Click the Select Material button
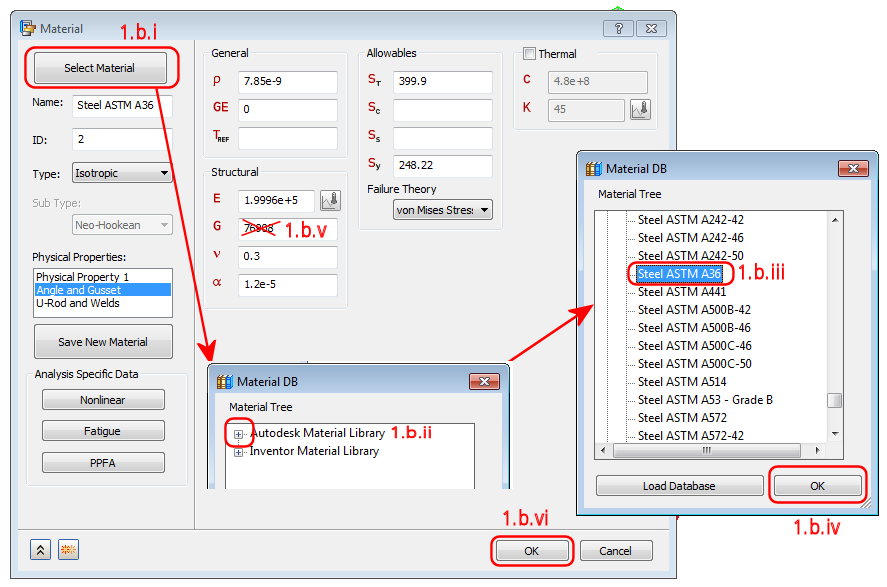This screenshot has height=587, width=887. (x=100, y=68)
